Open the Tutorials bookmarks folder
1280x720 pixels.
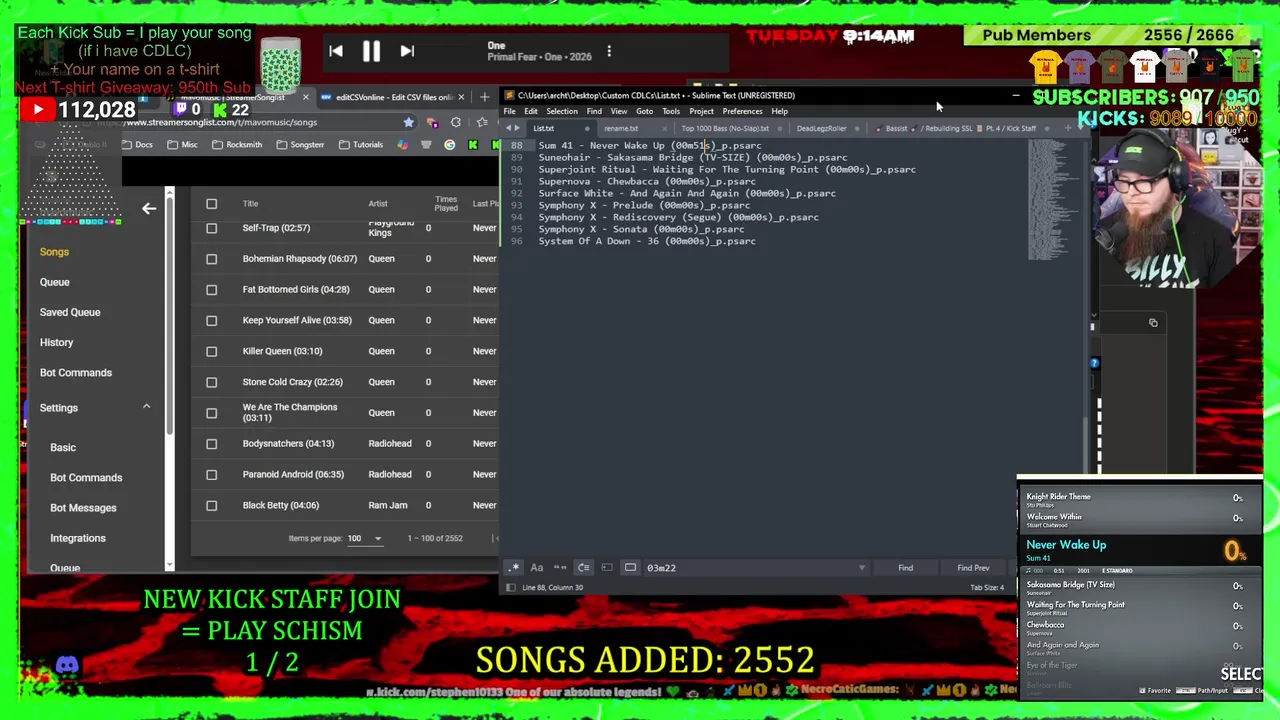361,145
